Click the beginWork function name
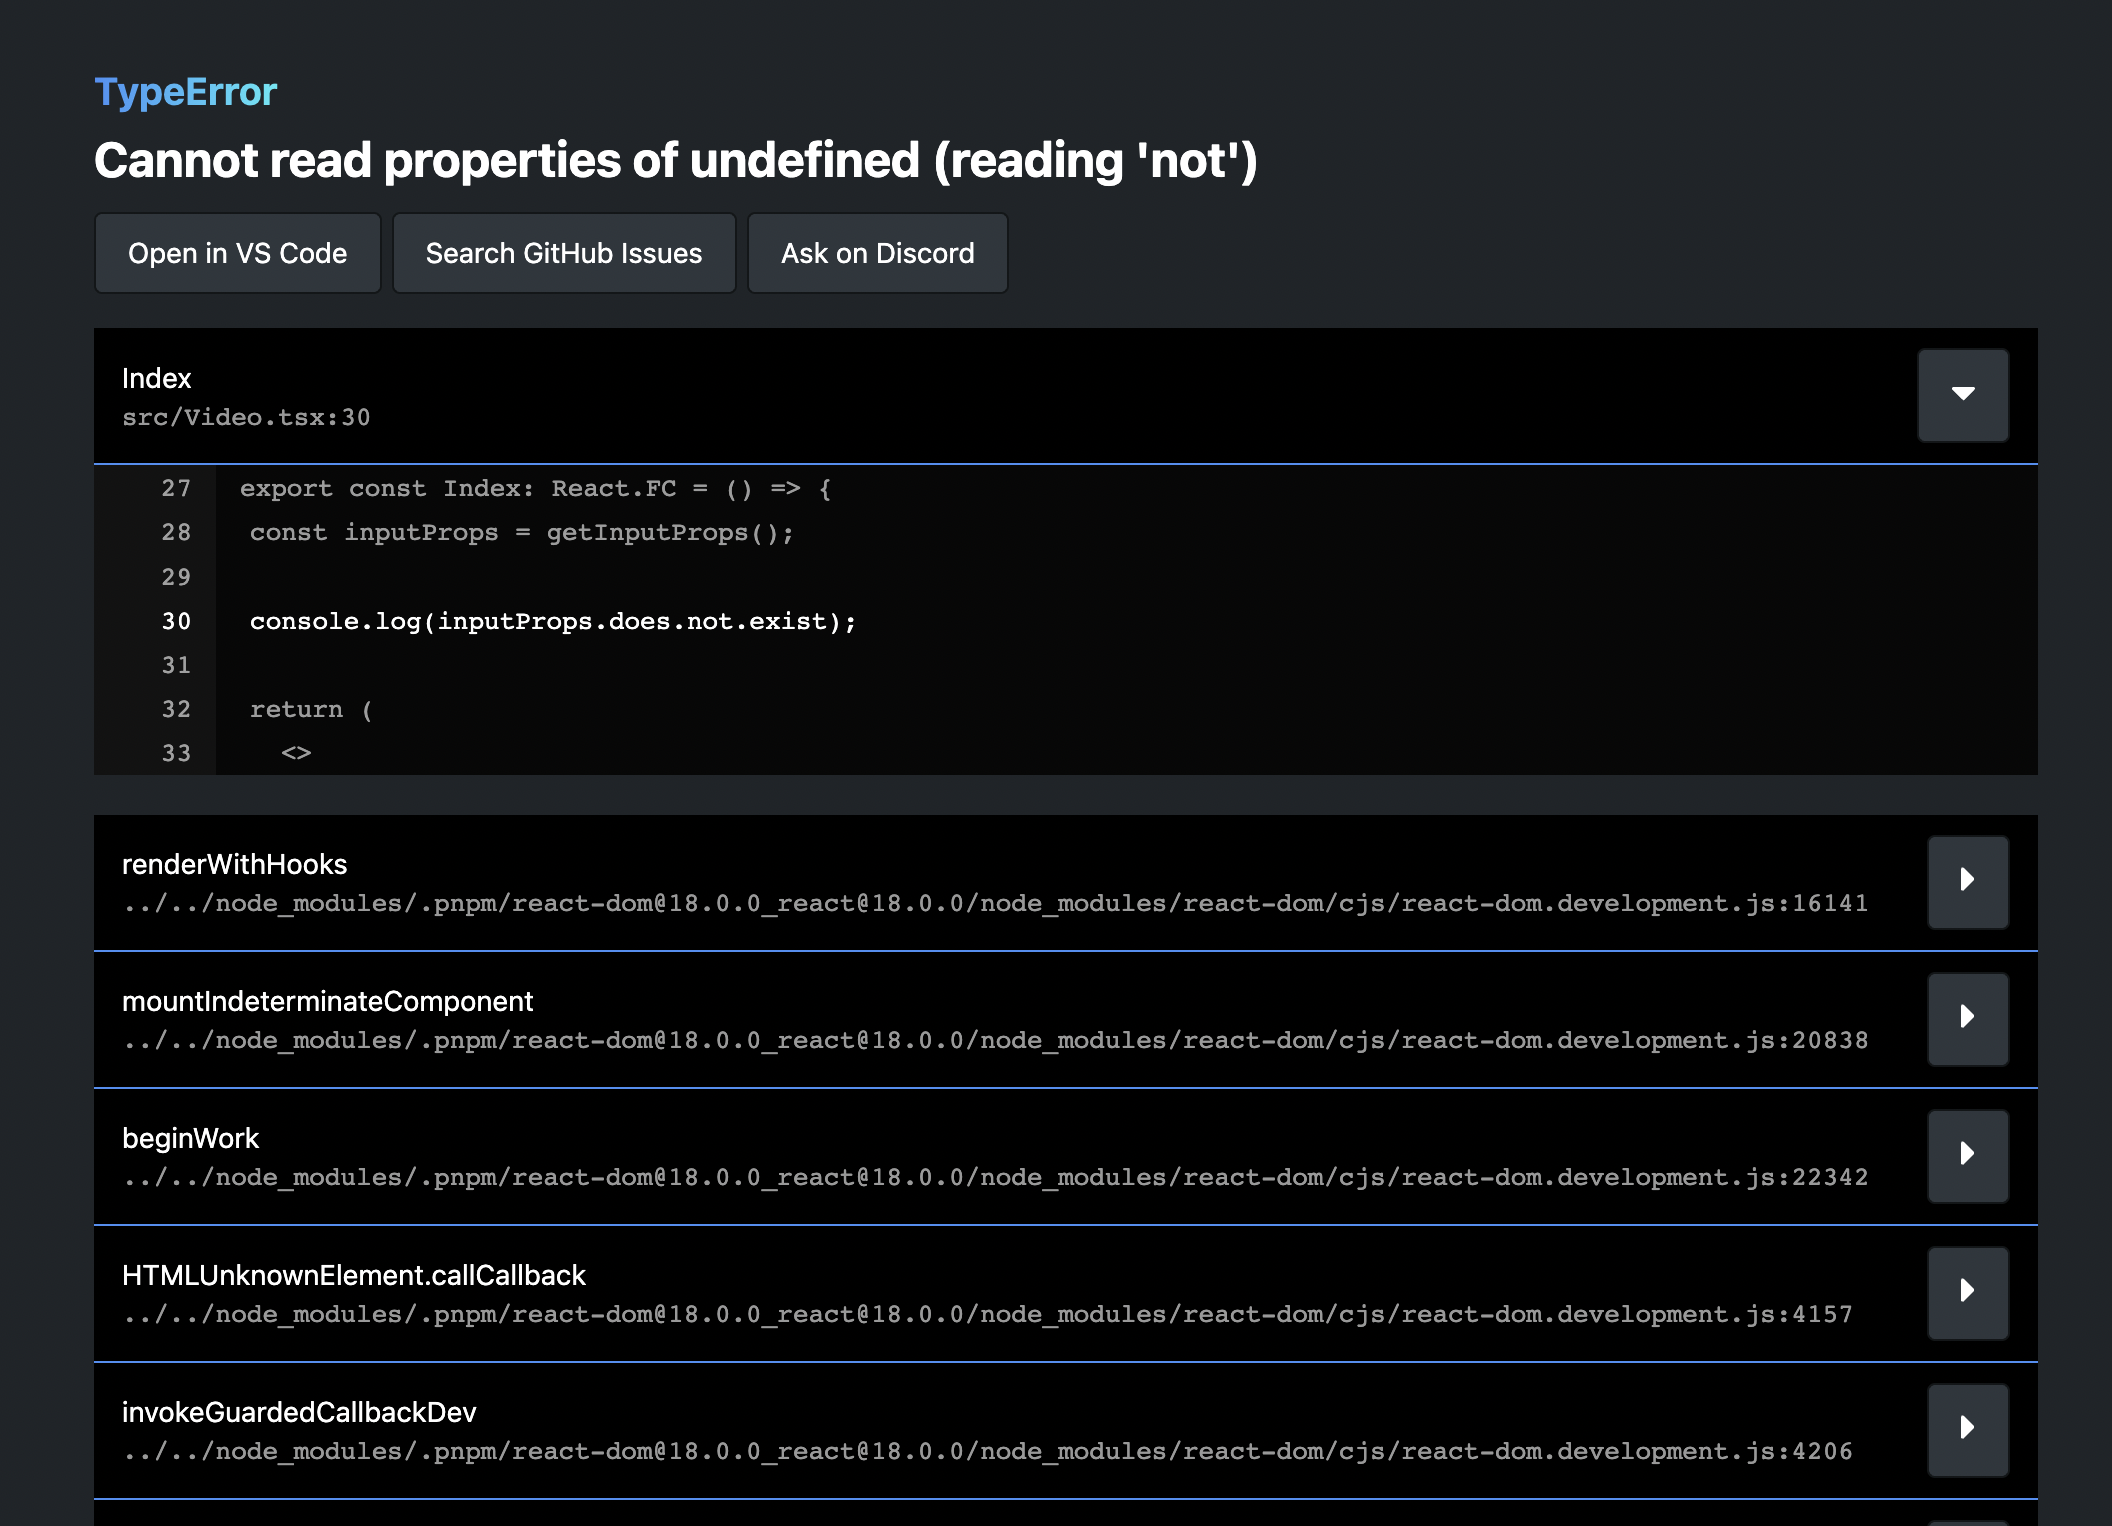The height and width of the screenshot is (1526, 2112). [x=190, y=1139]
